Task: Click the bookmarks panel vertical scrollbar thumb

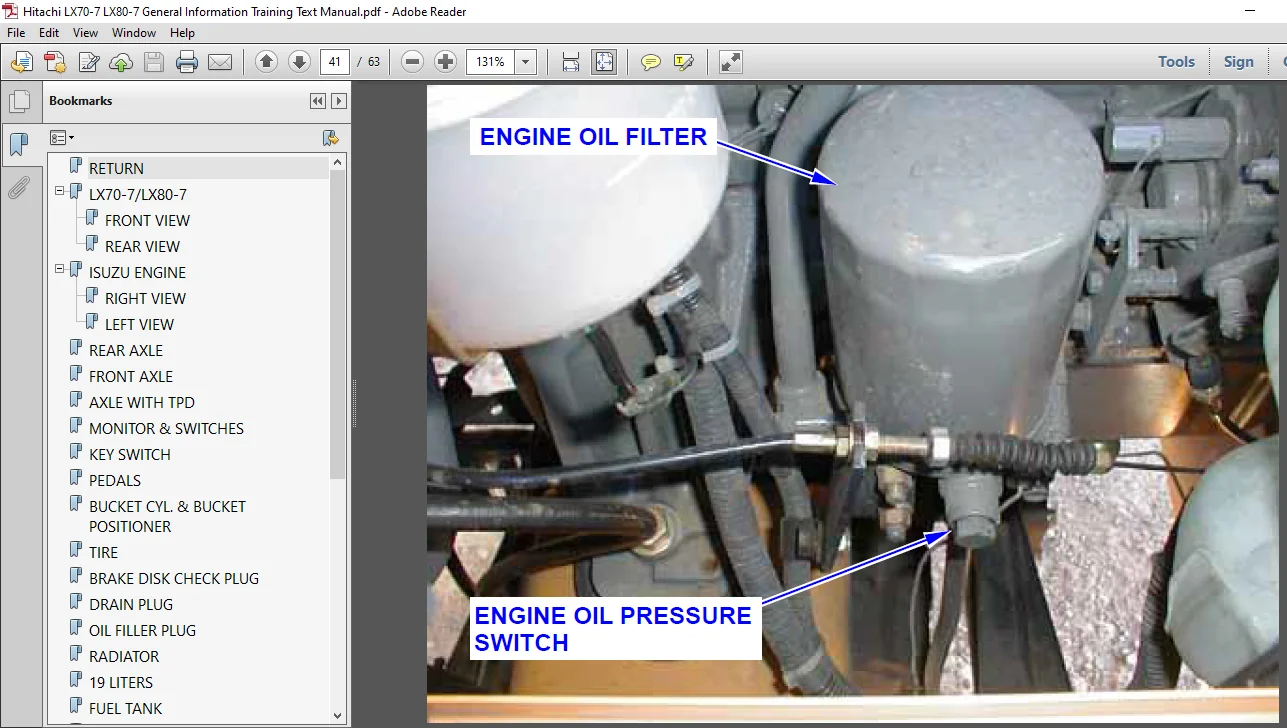Action: [x=338, y=324]
